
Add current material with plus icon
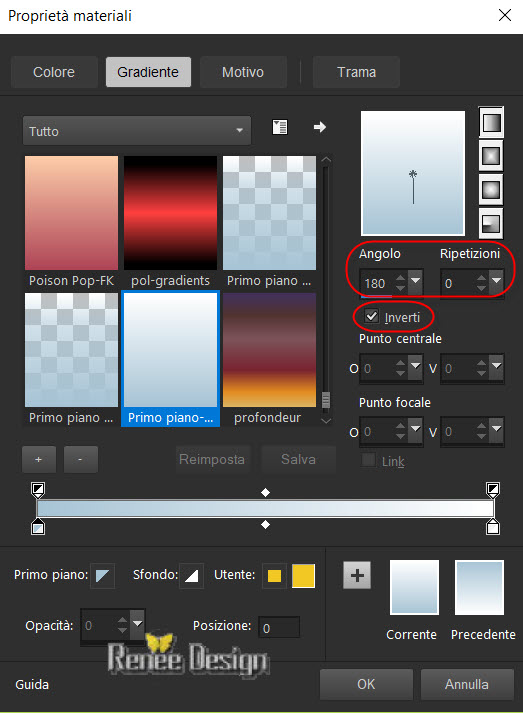pyautogui.click(x=357, y=575)
